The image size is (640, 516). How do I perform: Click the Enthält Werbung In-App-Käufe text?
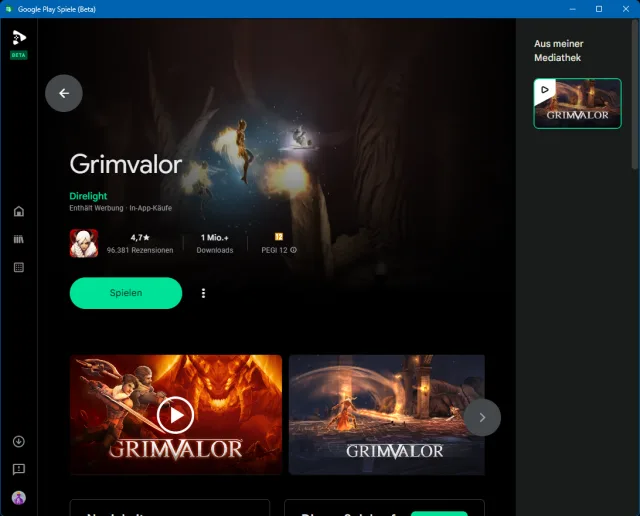(120, 208)
